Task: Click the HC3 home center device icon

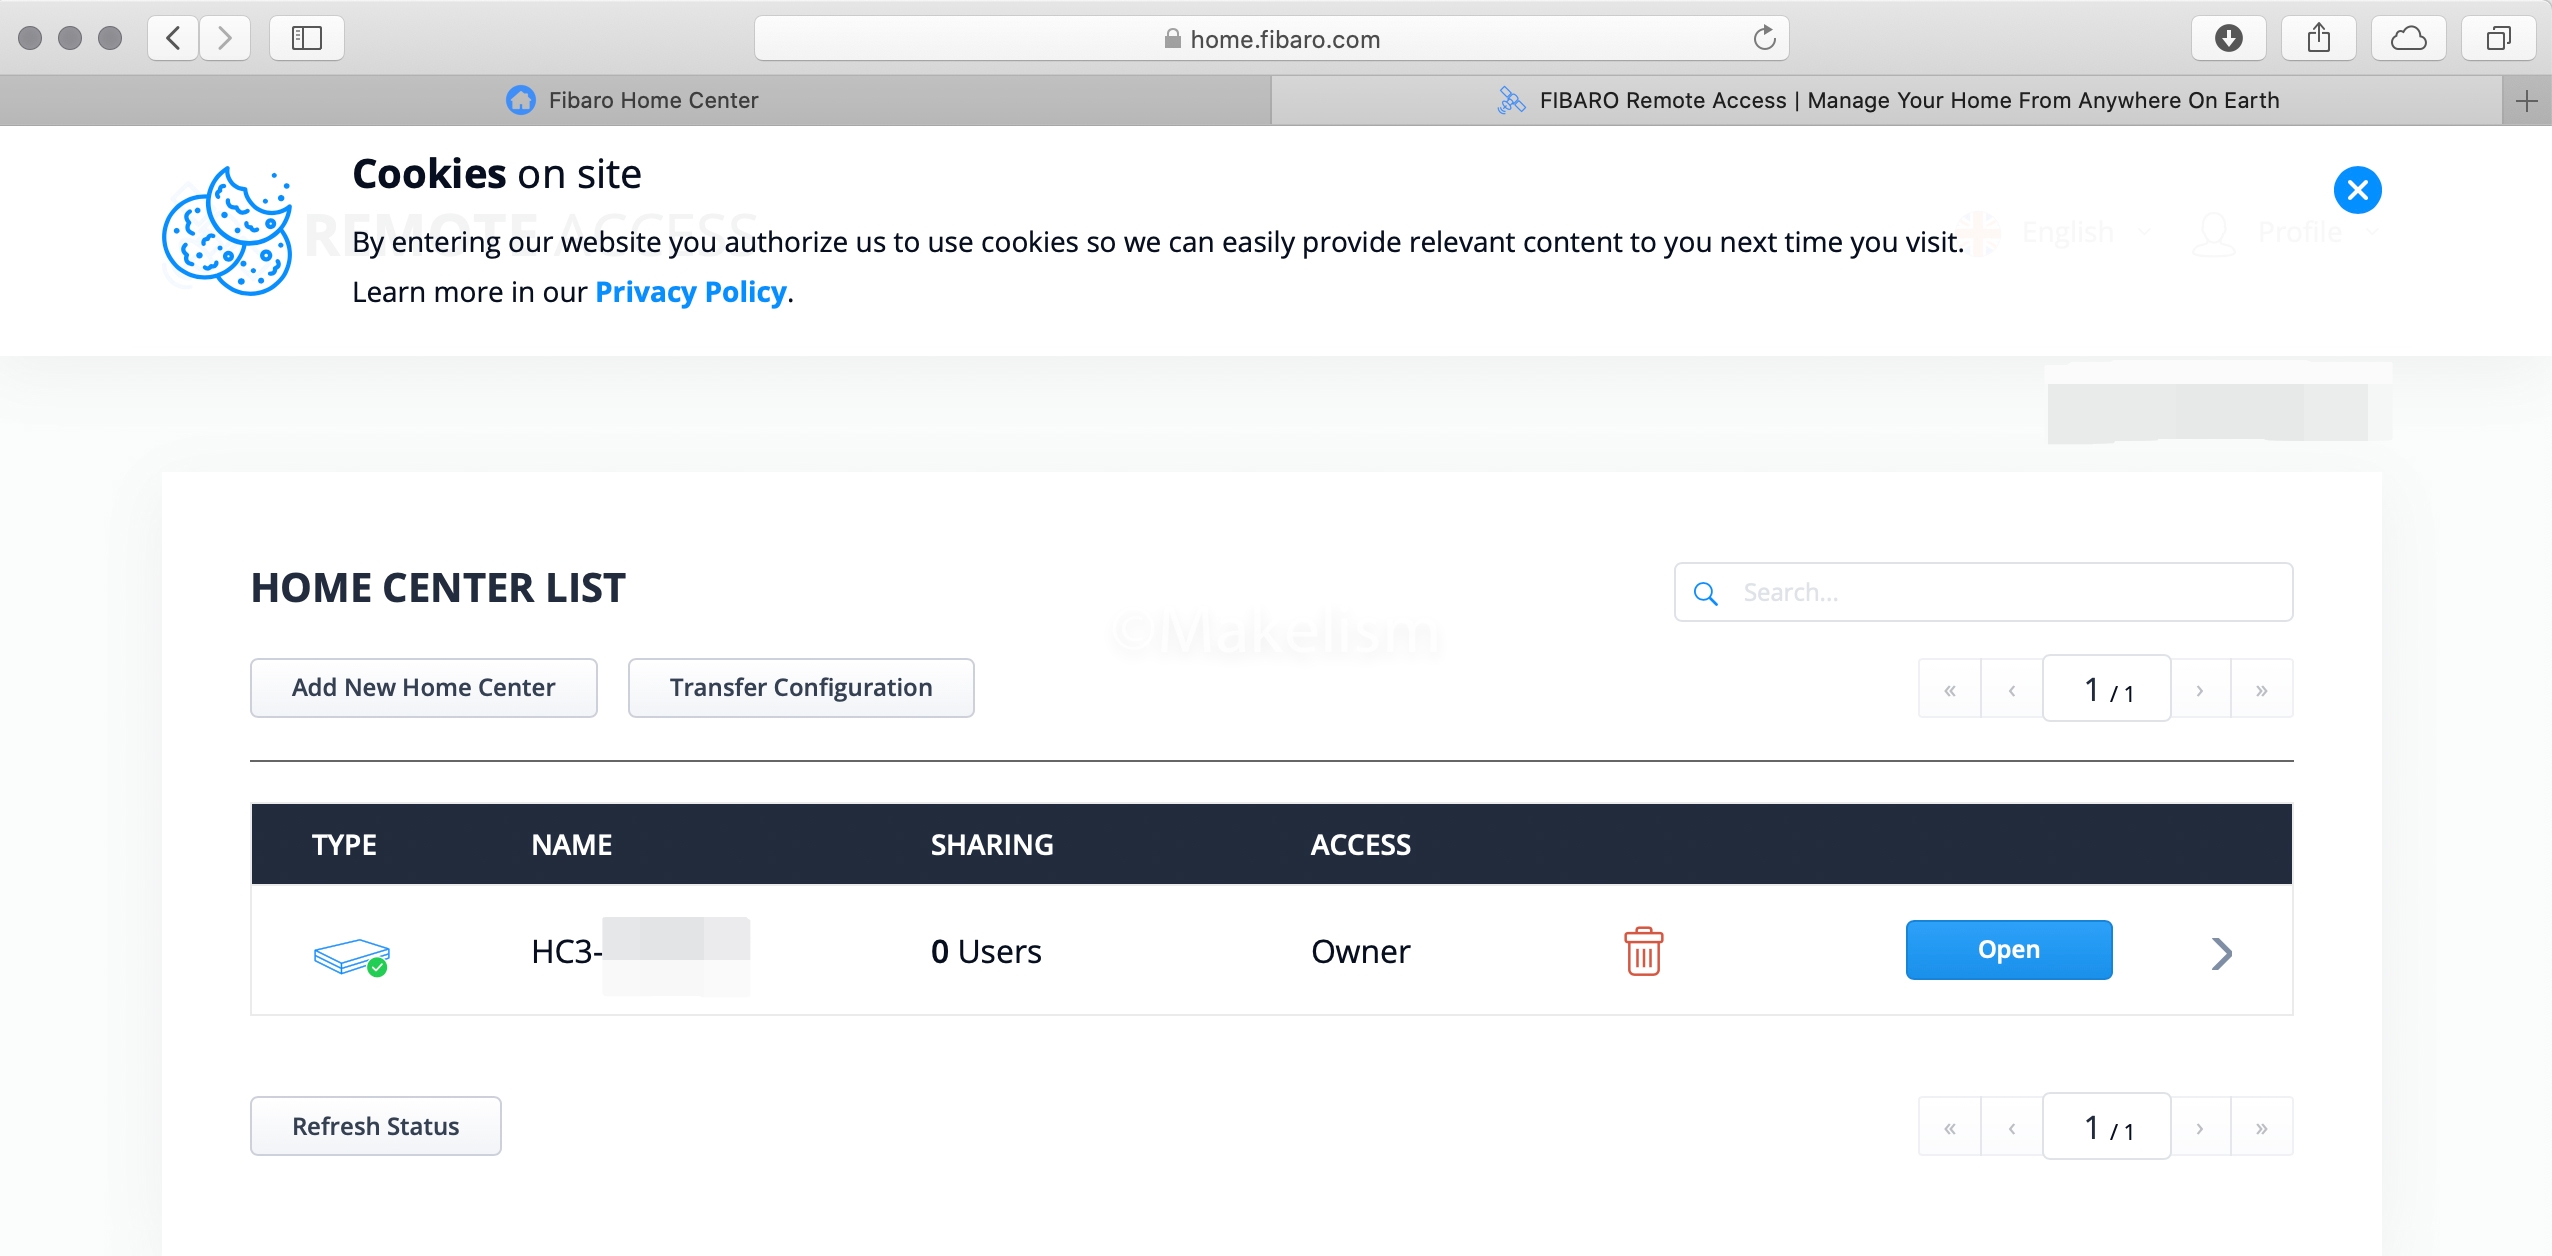Action: point(351,956)
